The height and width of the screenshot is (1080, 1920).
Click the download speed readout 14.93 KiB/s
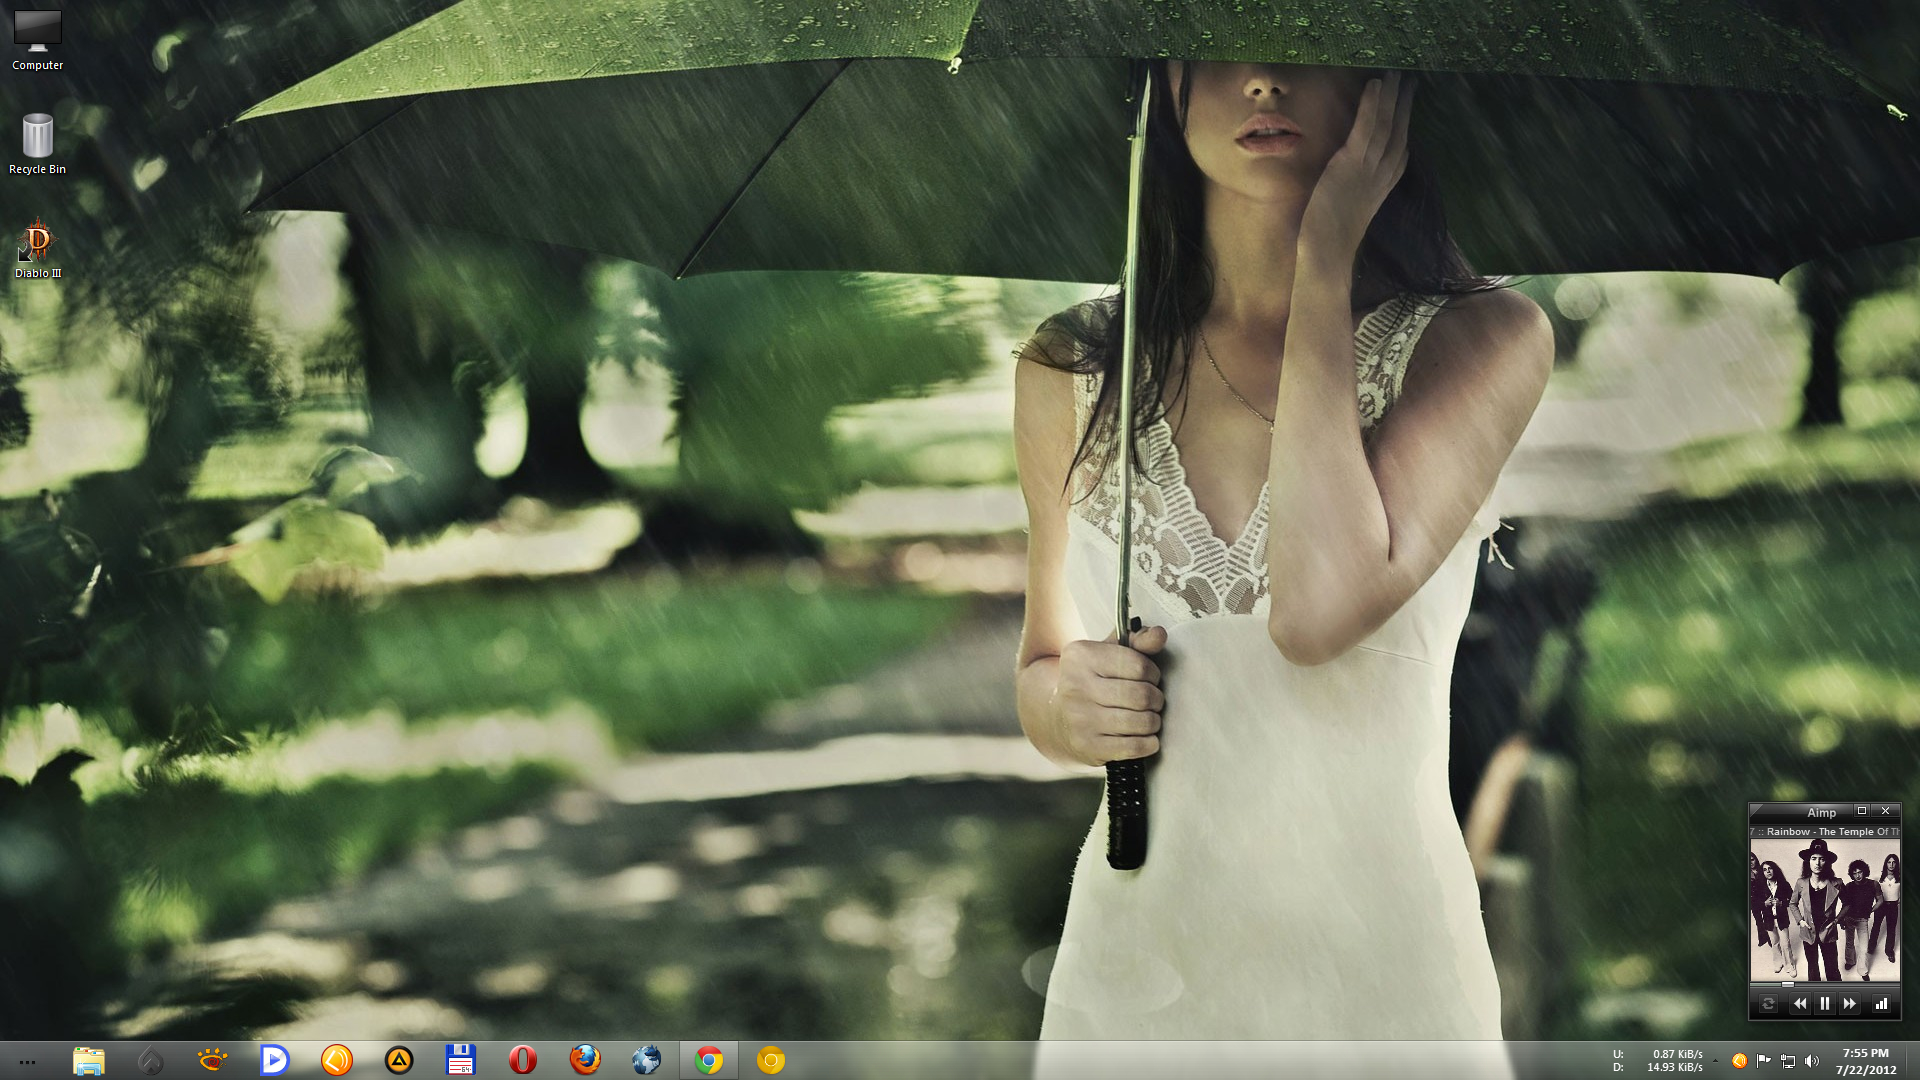[x=1675, y=1067]
